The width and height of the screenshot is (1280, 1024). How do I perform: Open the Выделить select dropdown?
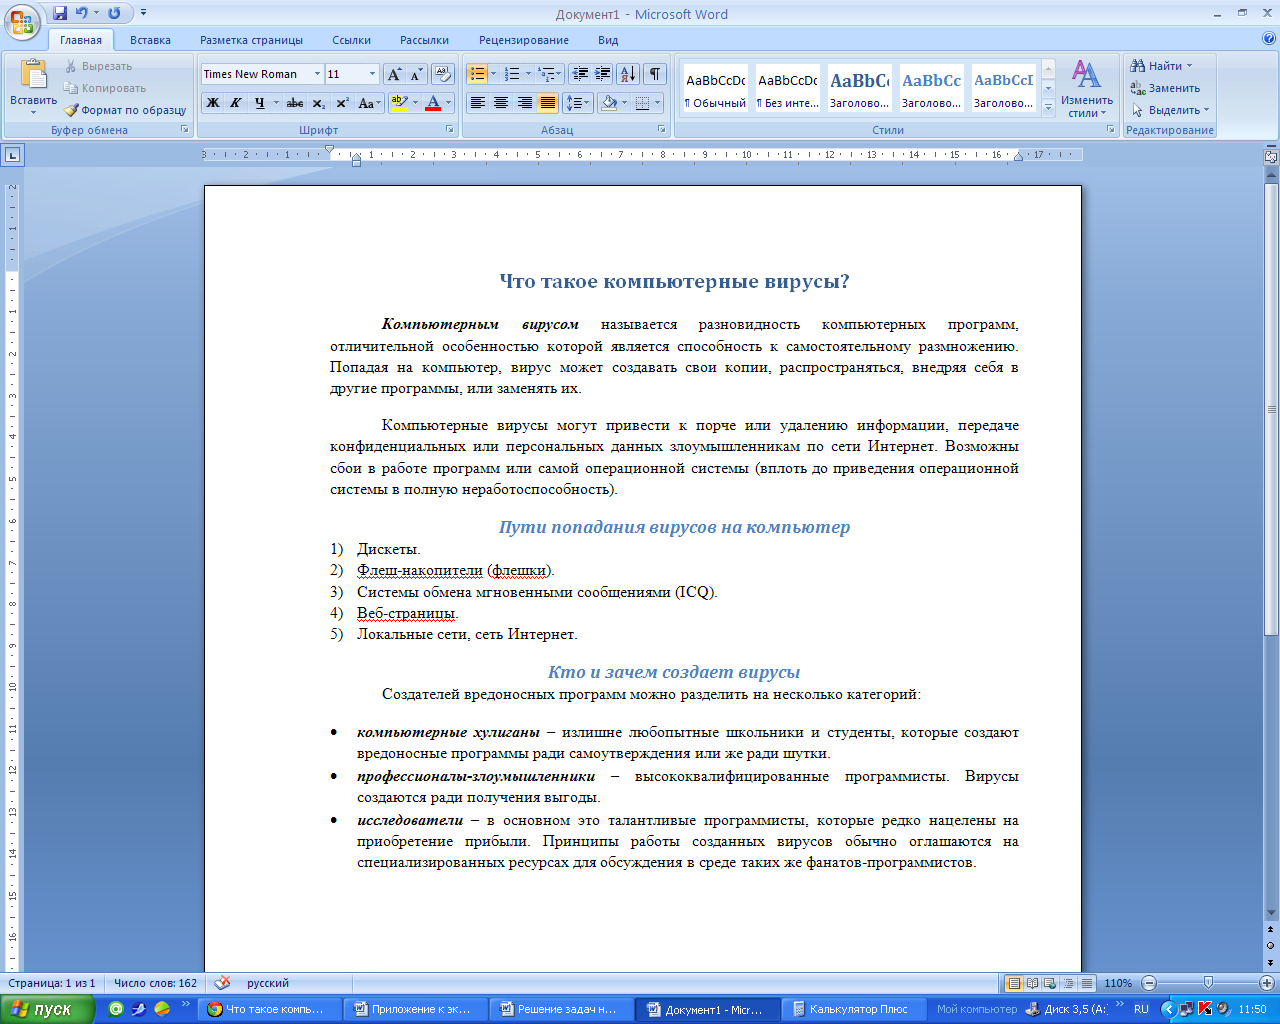pos(1170,110)
